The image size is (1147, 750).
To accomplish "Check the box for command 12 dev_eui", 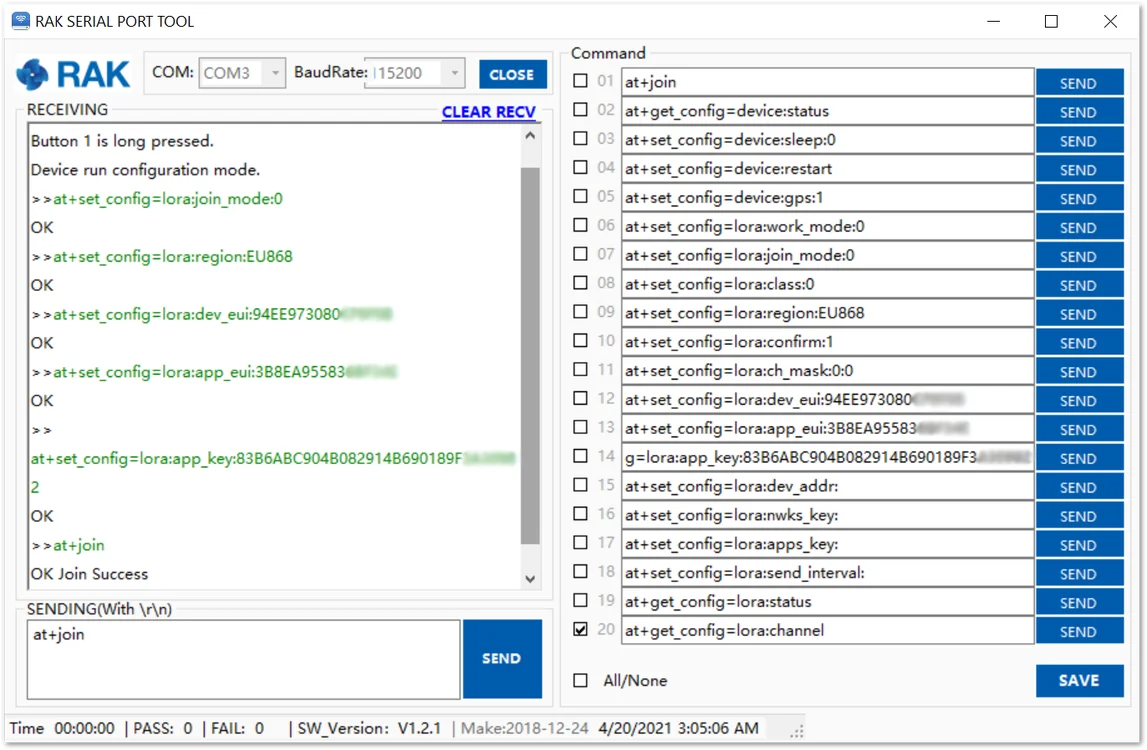I will 581,398.
